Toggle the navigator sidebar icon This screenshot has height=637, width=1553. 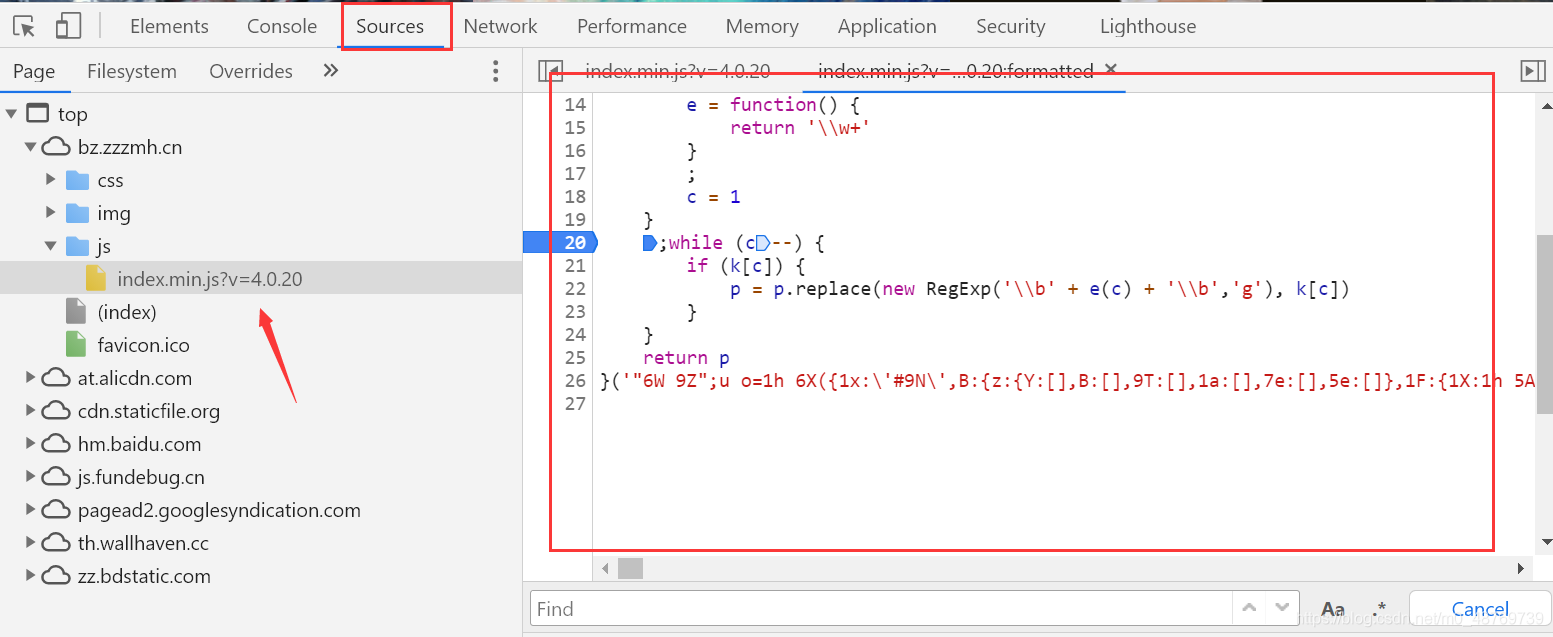point(550,71)
